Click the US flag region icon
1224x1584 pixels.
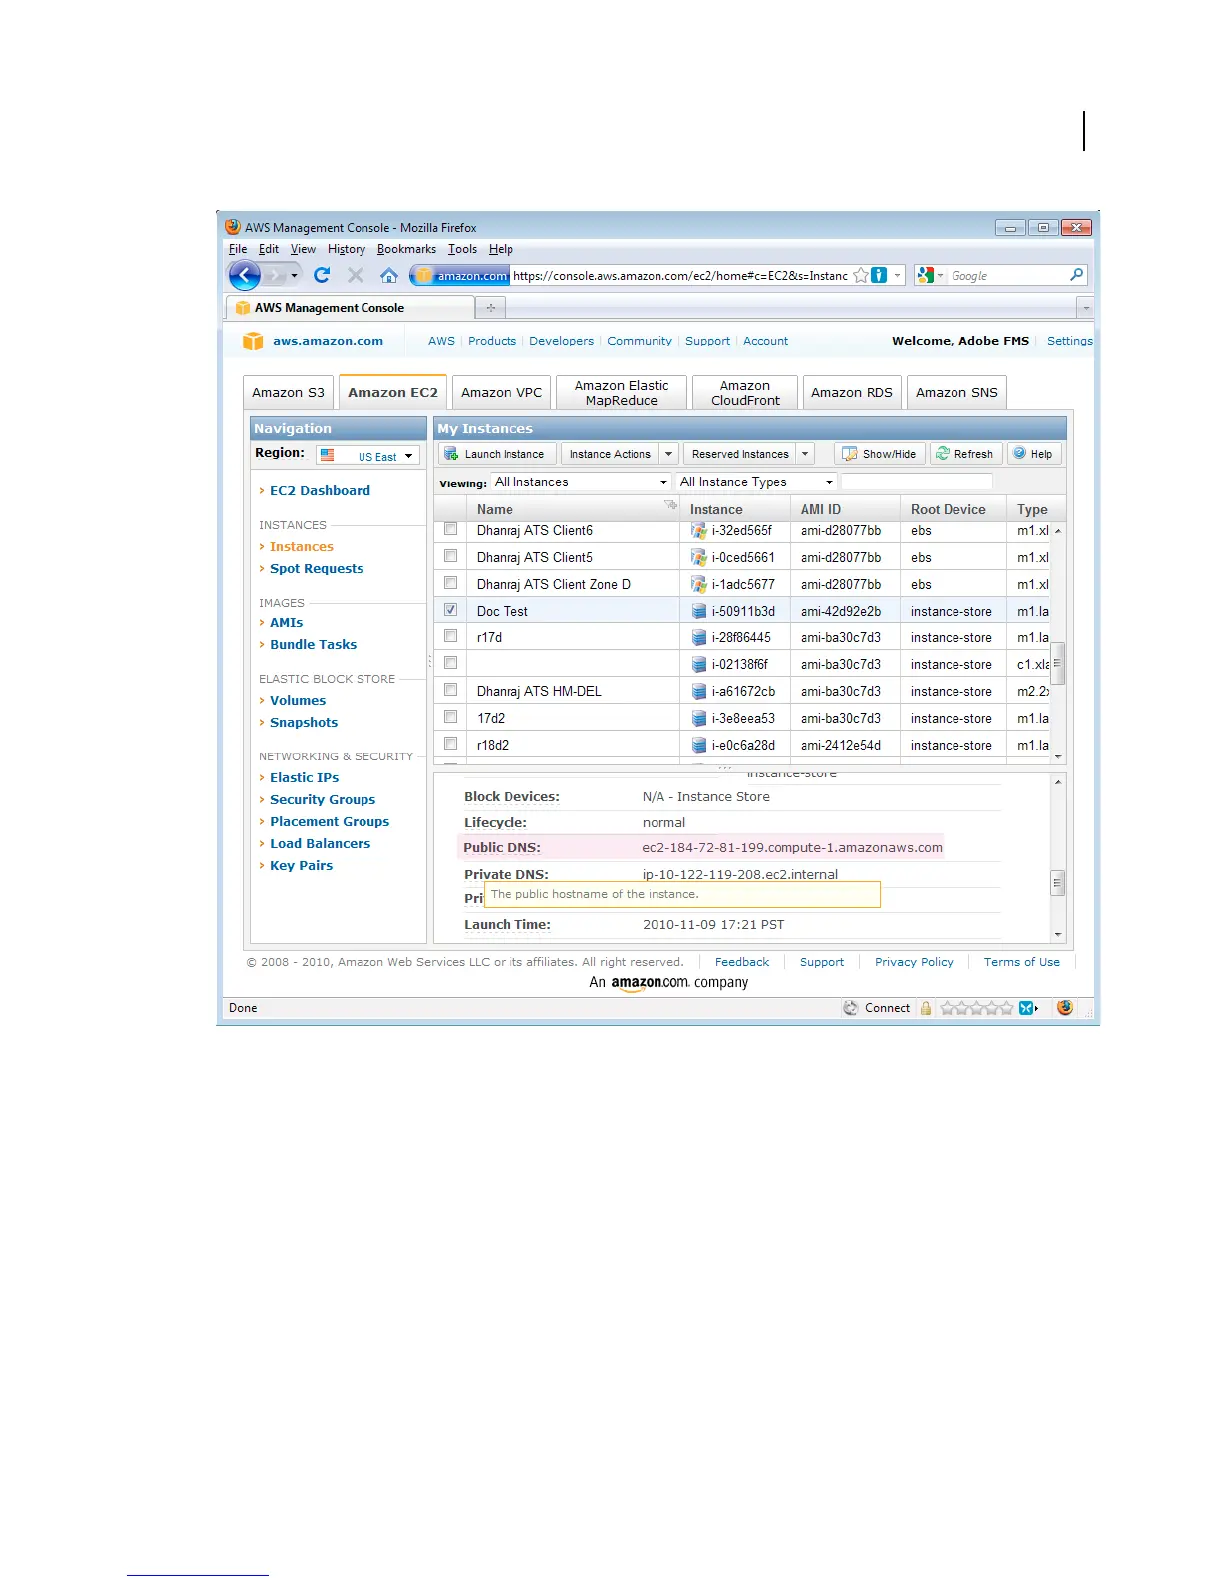pos(327,455)
